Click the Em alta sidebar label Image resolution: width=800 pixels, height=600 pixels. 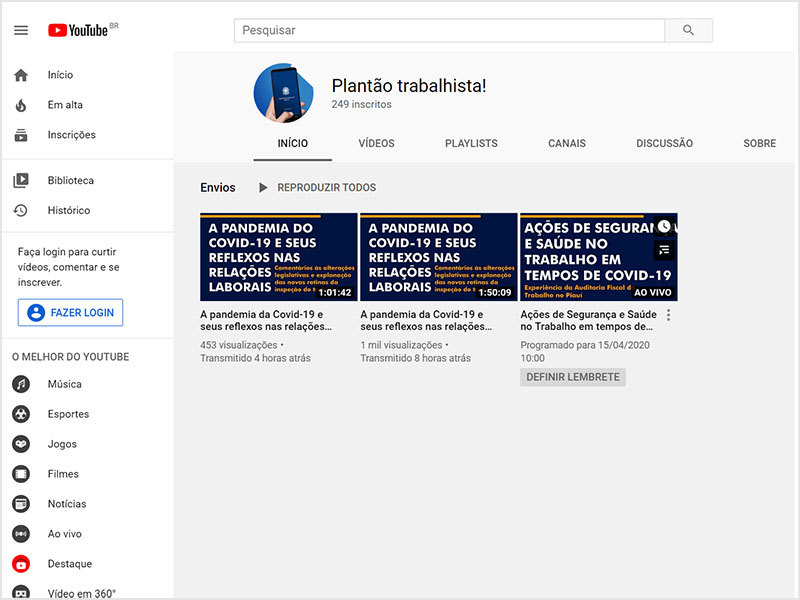click(x=65, y=105)
